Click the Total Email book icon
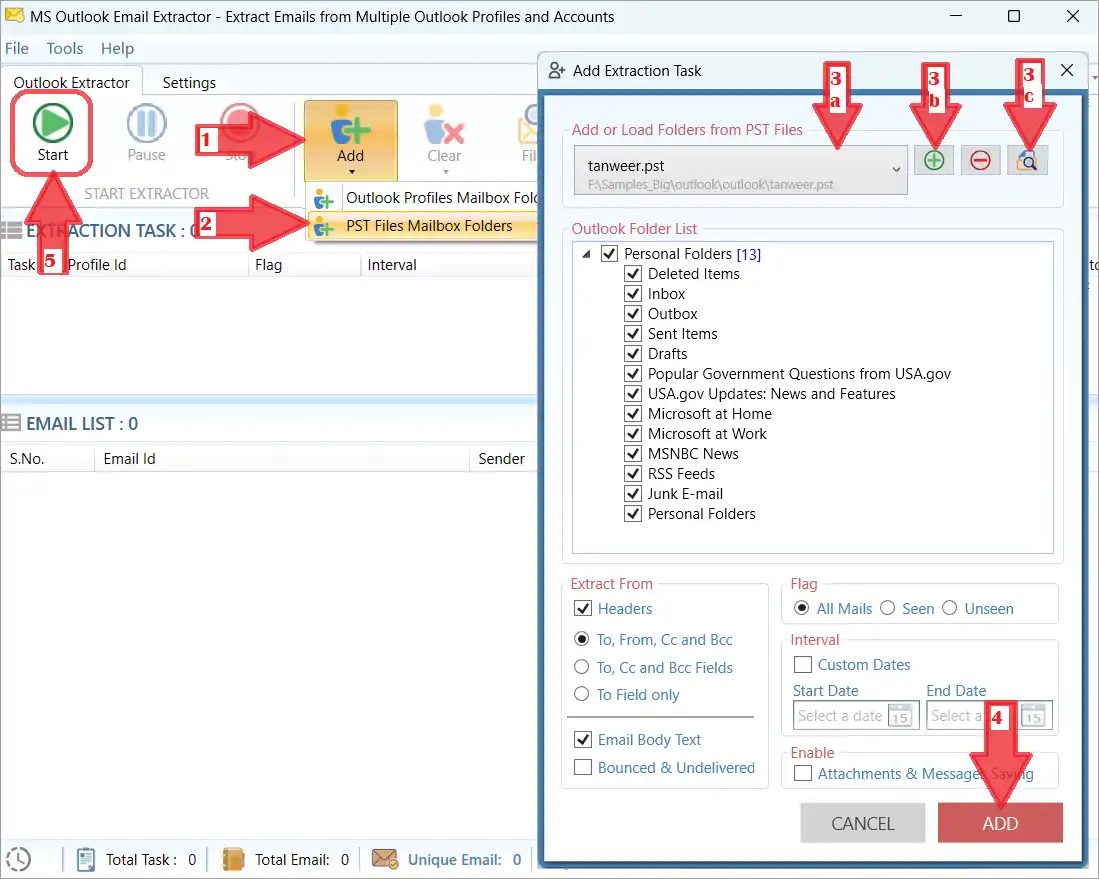Viewport: 1099px width, 879px height. [x=233, y=859]
